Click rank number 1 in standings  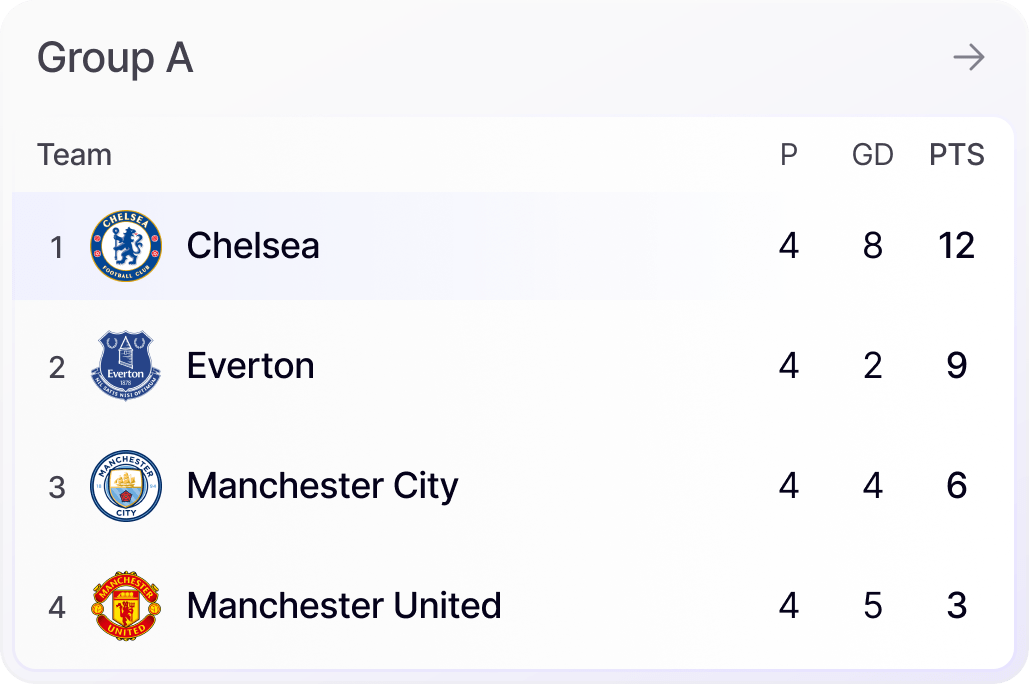57,247
